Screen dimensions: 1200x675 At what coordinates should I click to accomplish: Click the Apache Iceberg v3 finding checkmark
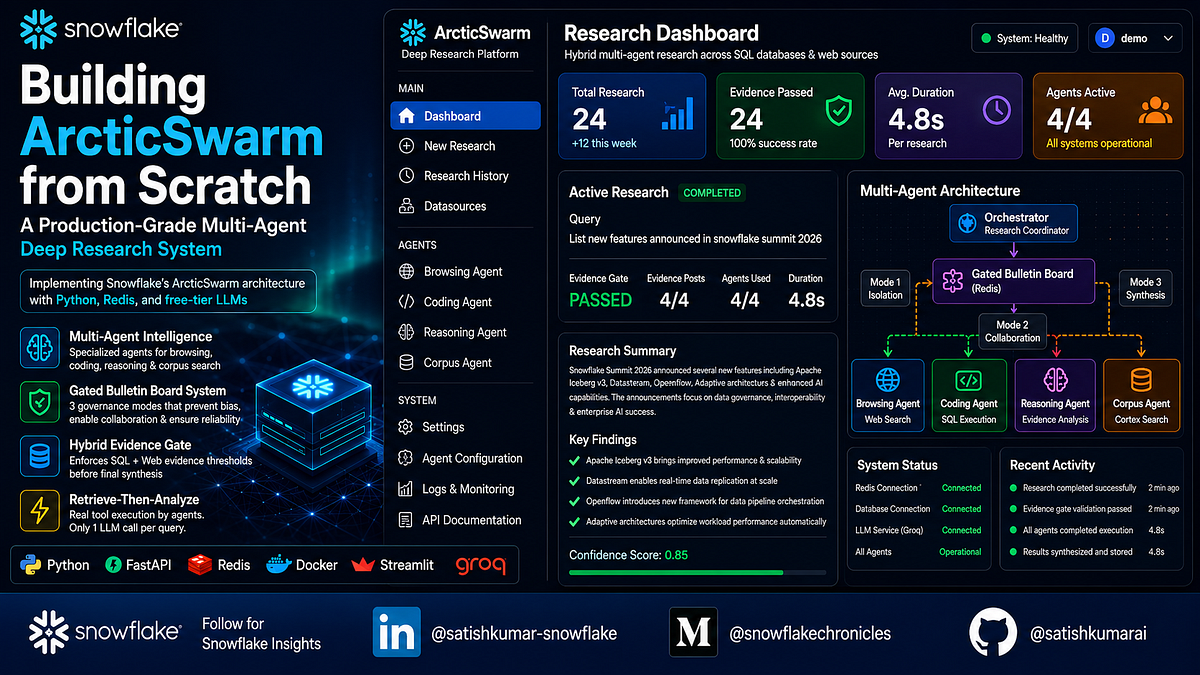pos(576,461)
